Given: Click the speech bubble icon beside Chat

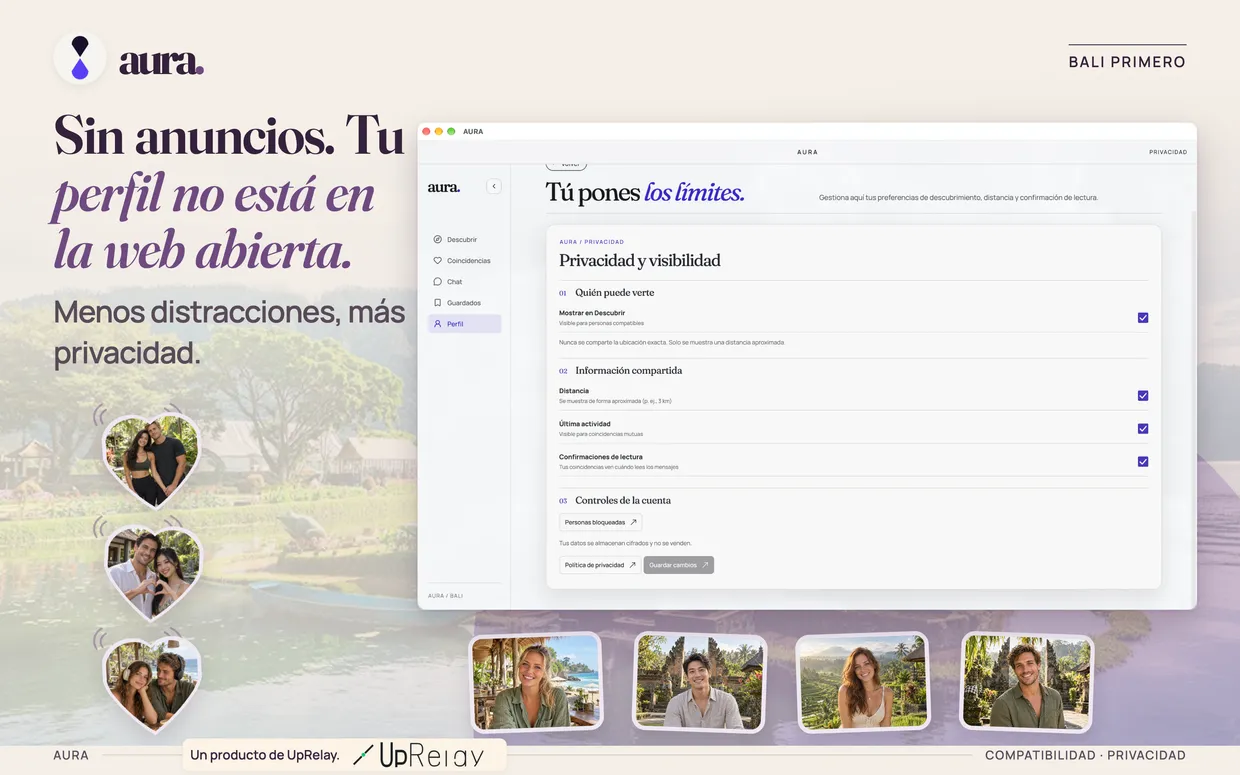Looking at the screenshot, I should [x=437, y=282].
